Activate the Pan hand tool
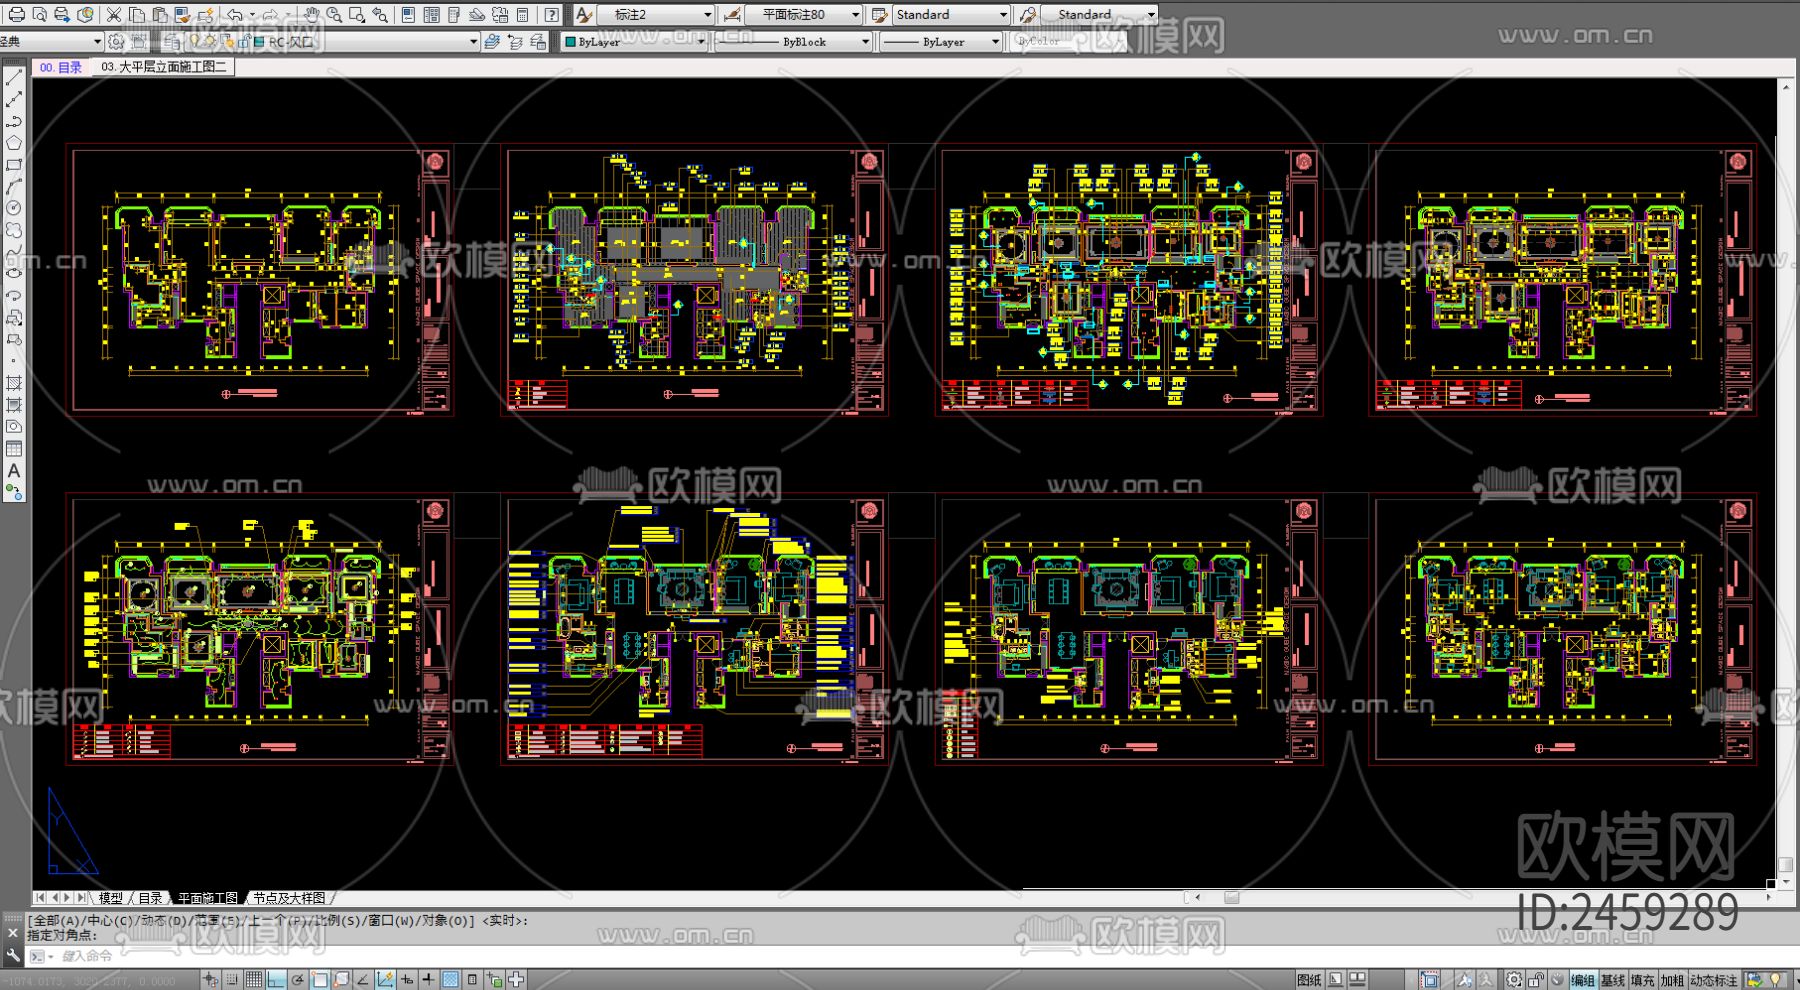 point(311,15)
